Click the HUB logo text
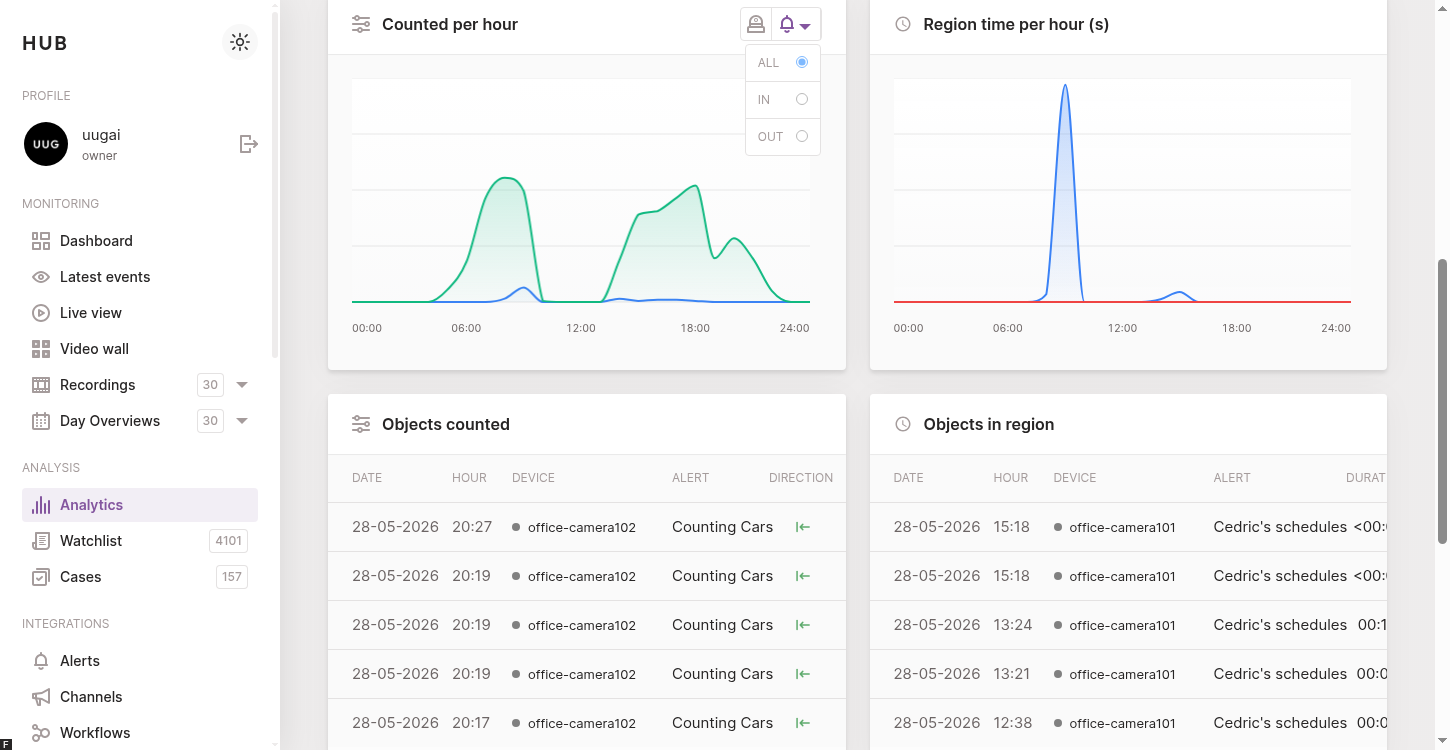 [x=45, y=43]
